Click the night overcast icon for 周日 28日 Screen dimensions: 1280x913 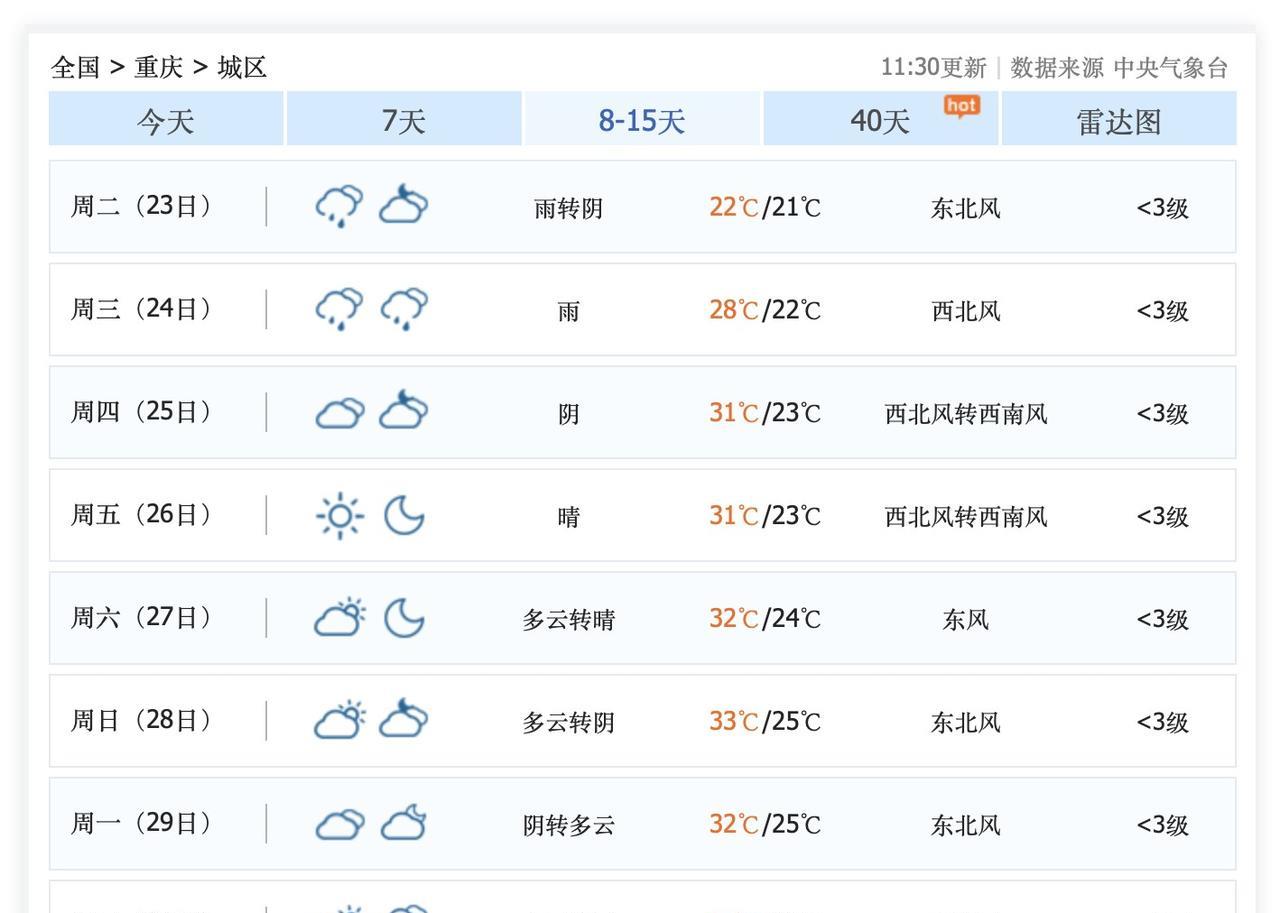(403, 720)
